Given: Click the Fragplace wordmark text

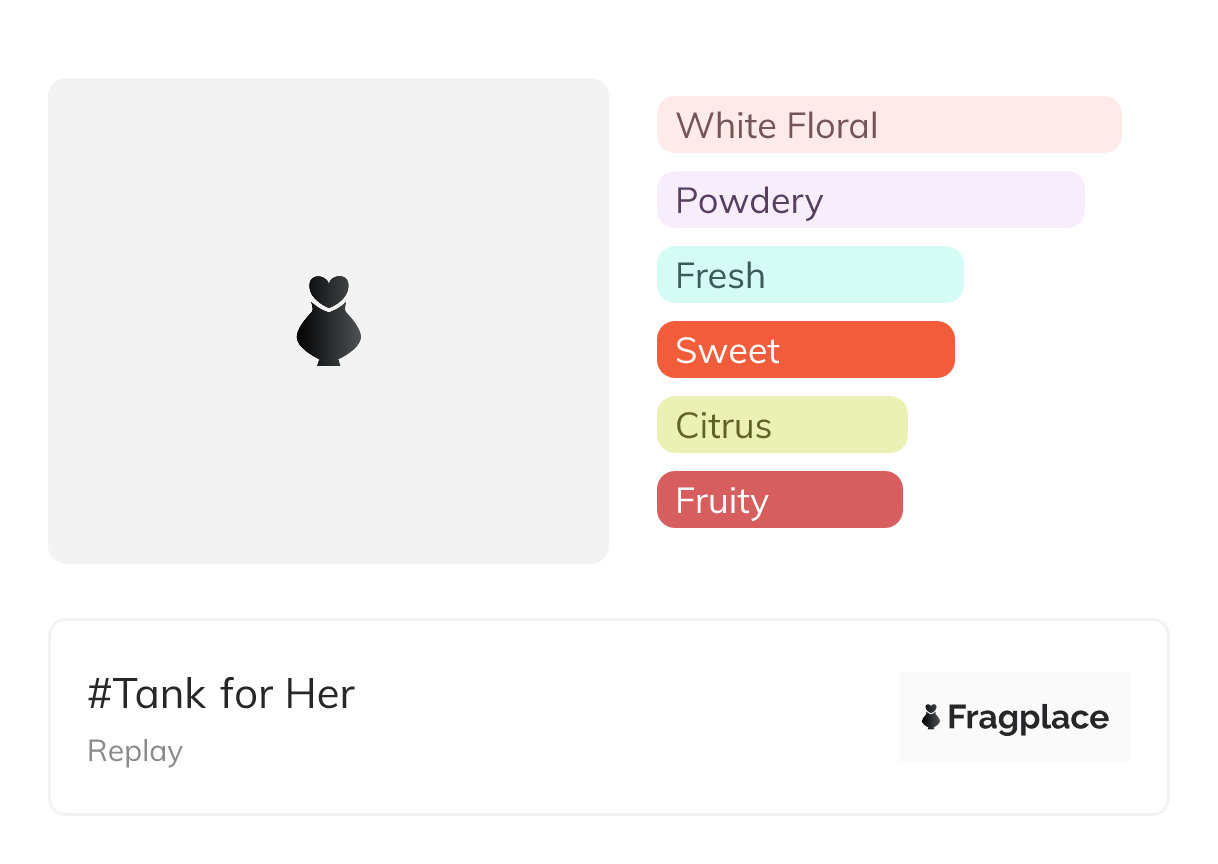Looking at the screenshot, I should point(1028,718).
